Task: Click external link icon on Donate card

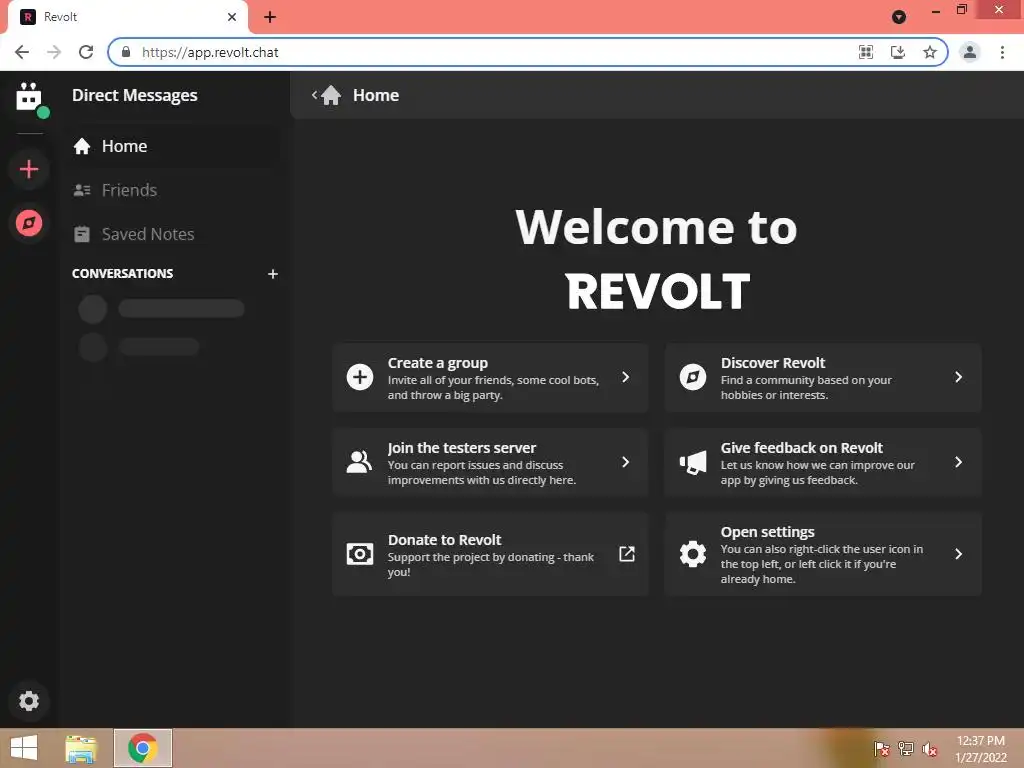Action: (x=626, y=554)
